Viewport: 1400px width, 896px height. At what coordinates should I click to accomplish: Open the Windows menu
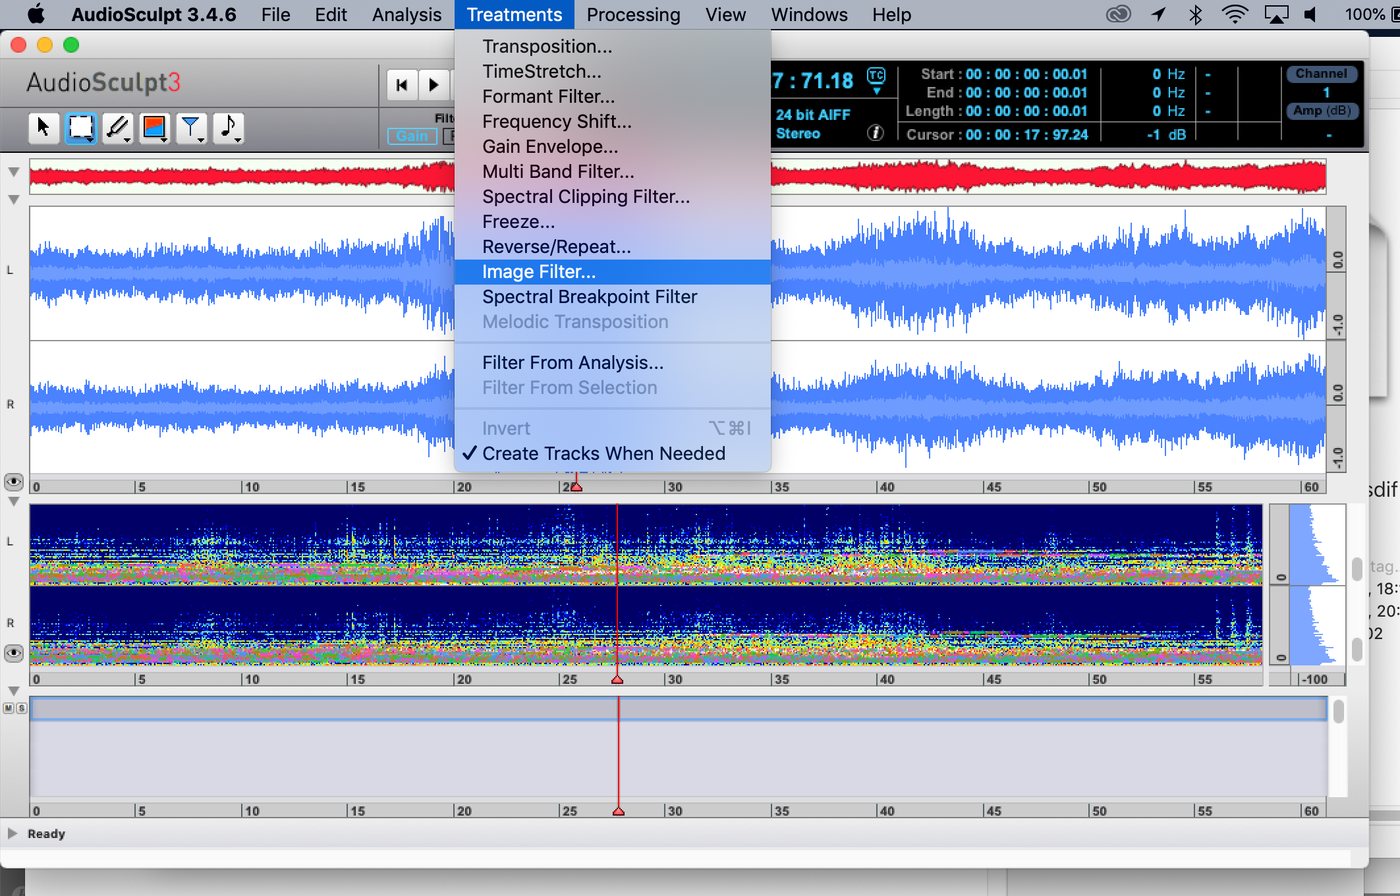click(x=809, y=14)
